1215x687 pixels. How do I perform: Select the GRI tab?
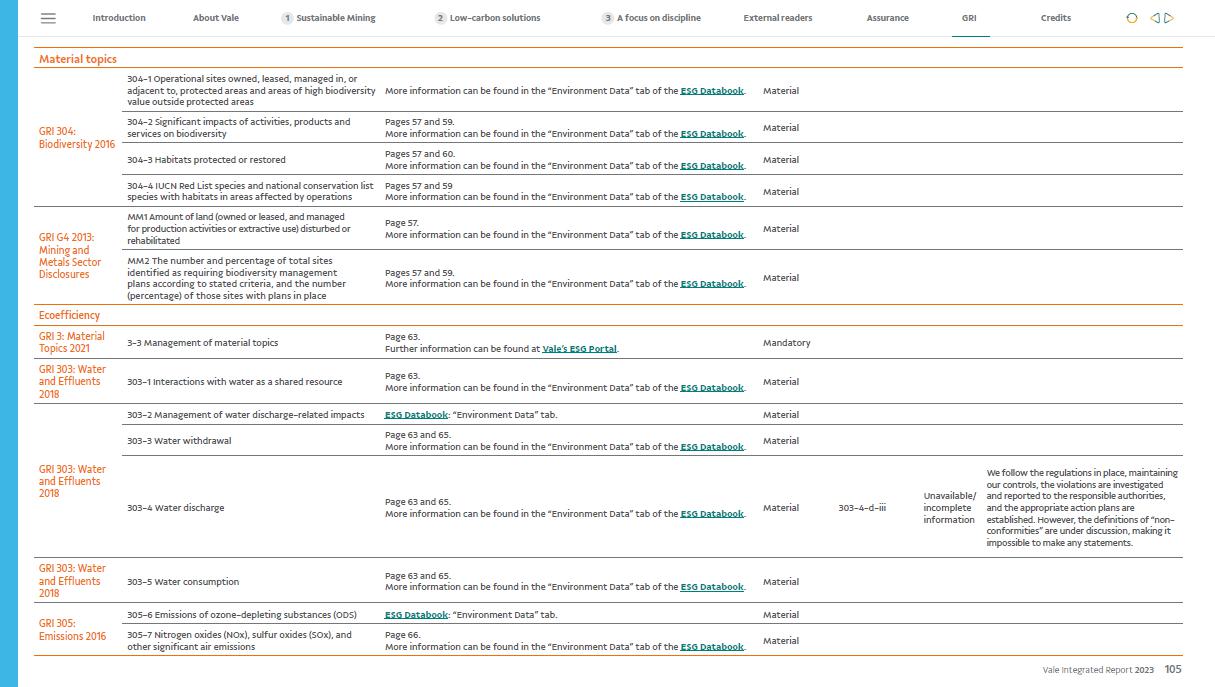click(969, 18)
